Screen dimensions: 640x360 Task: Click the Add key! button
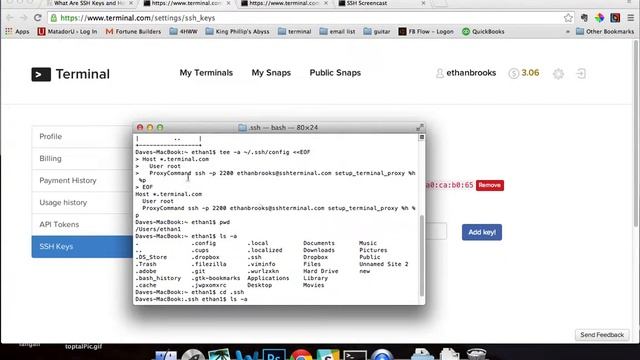482,232
